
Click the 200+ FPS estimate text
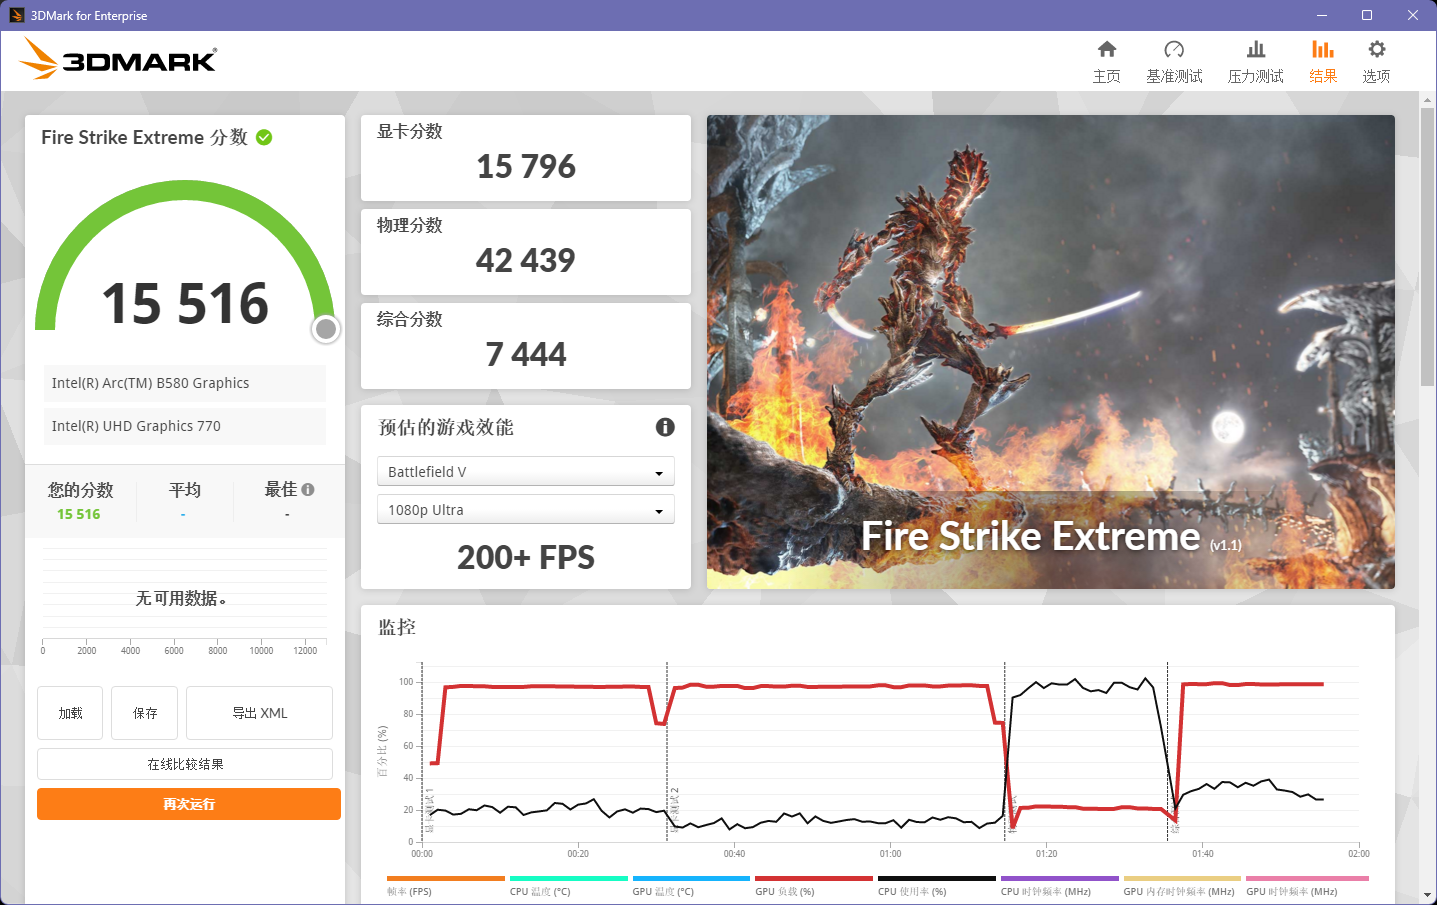point(526,557)
